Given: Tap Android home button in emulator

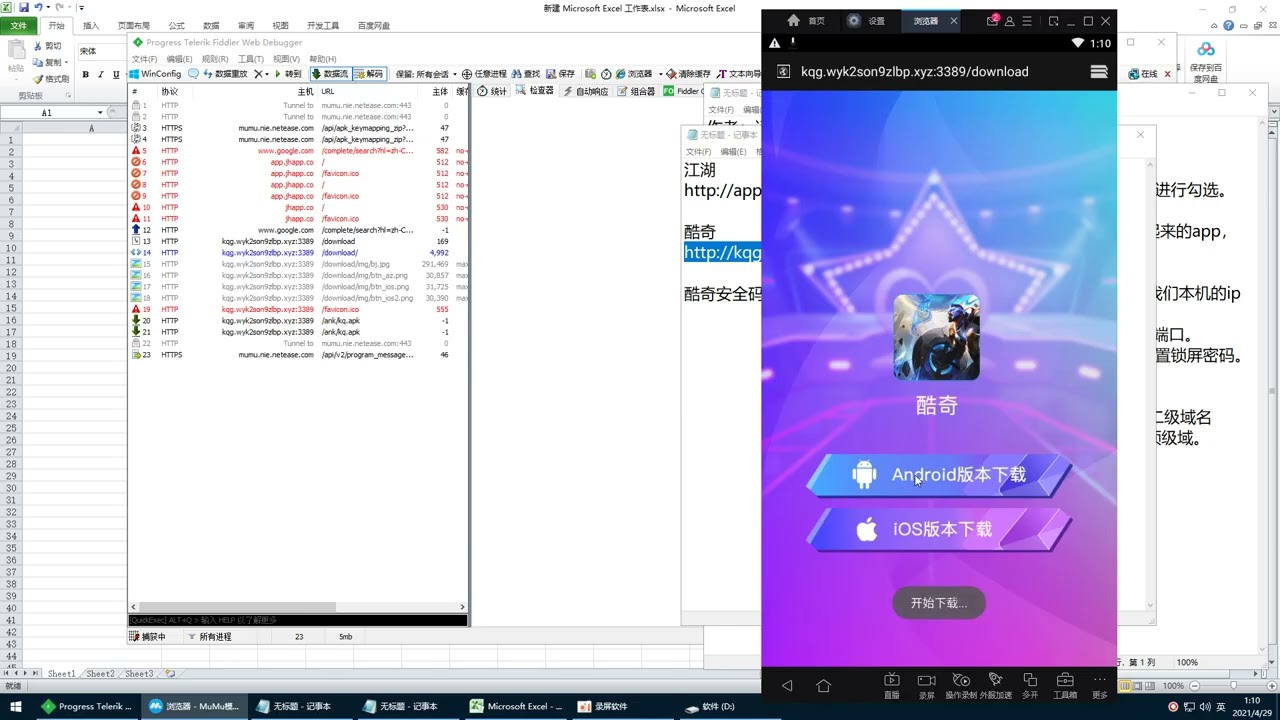Looking at the screenshot, I should [824, 685].
